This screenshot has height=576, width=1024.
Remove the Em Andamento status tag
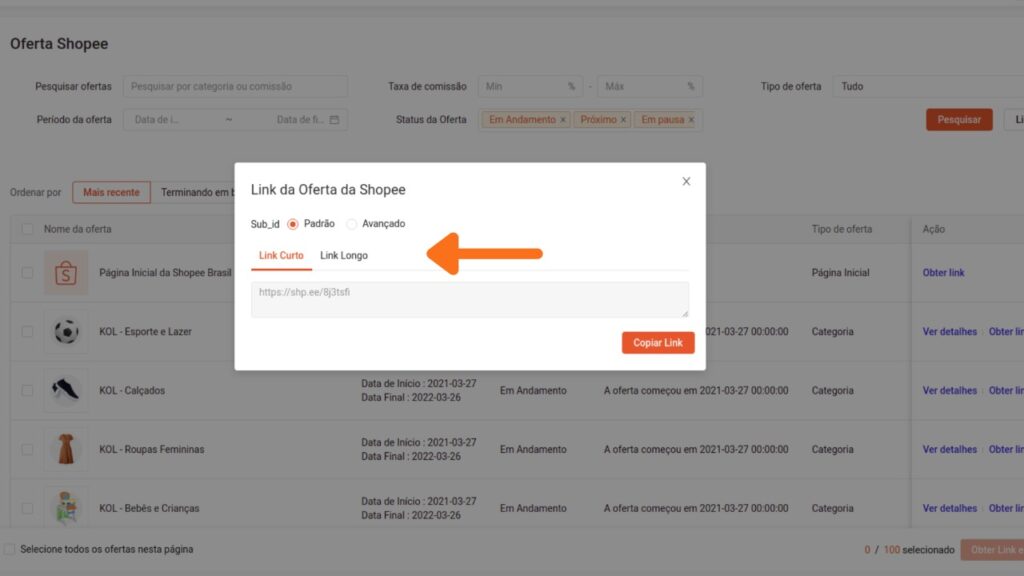coord(562,120)
